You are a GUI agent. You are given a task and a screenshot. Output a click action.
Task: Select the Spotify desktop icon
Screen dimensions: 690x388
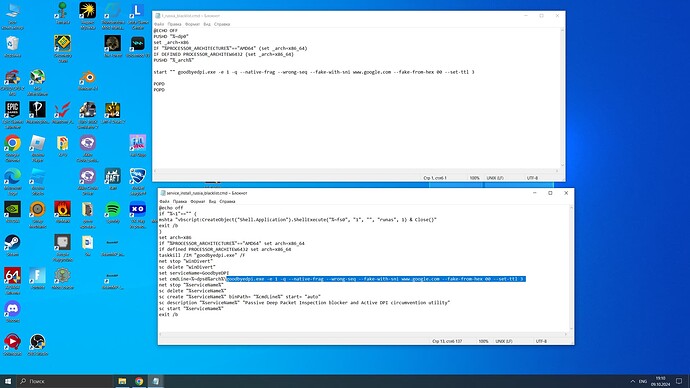point(113,212)
